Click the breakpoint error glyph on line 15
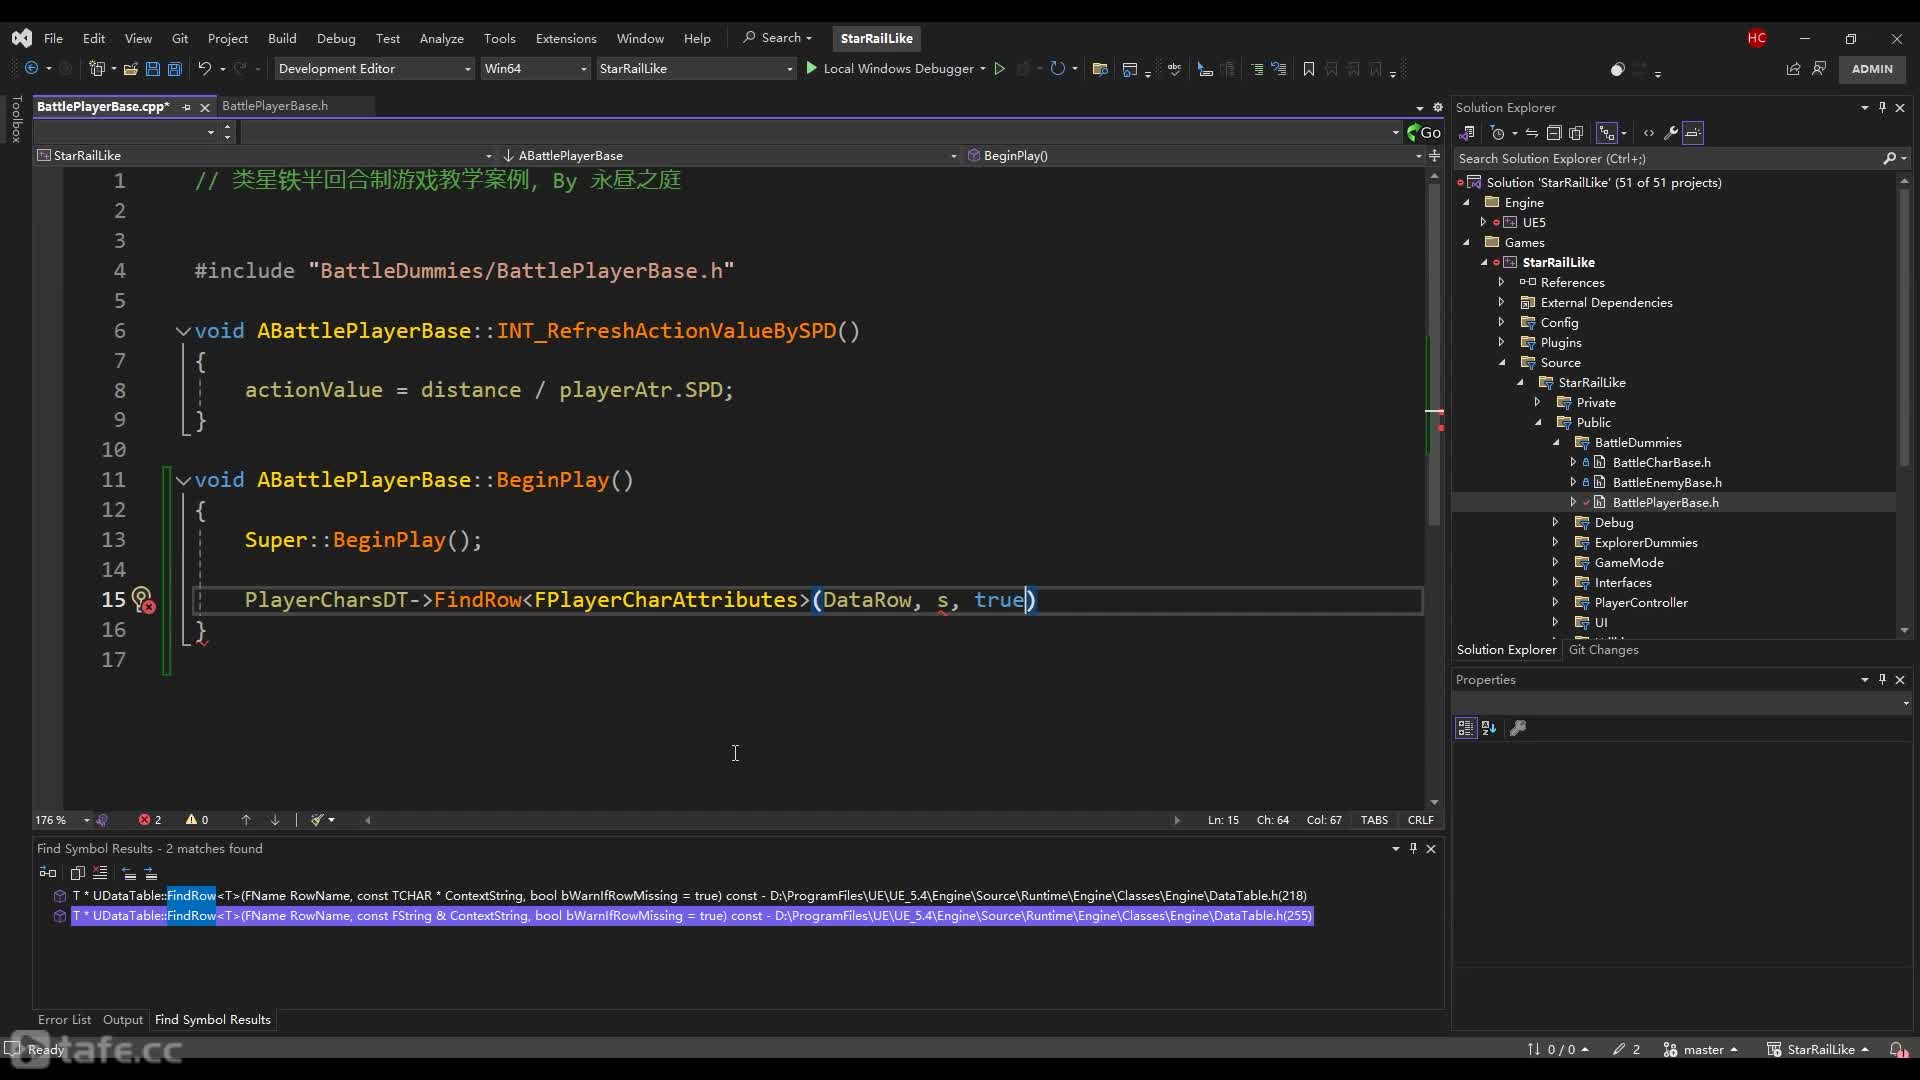This screenshot has height=1080, width=1920. tap(143, 600)
